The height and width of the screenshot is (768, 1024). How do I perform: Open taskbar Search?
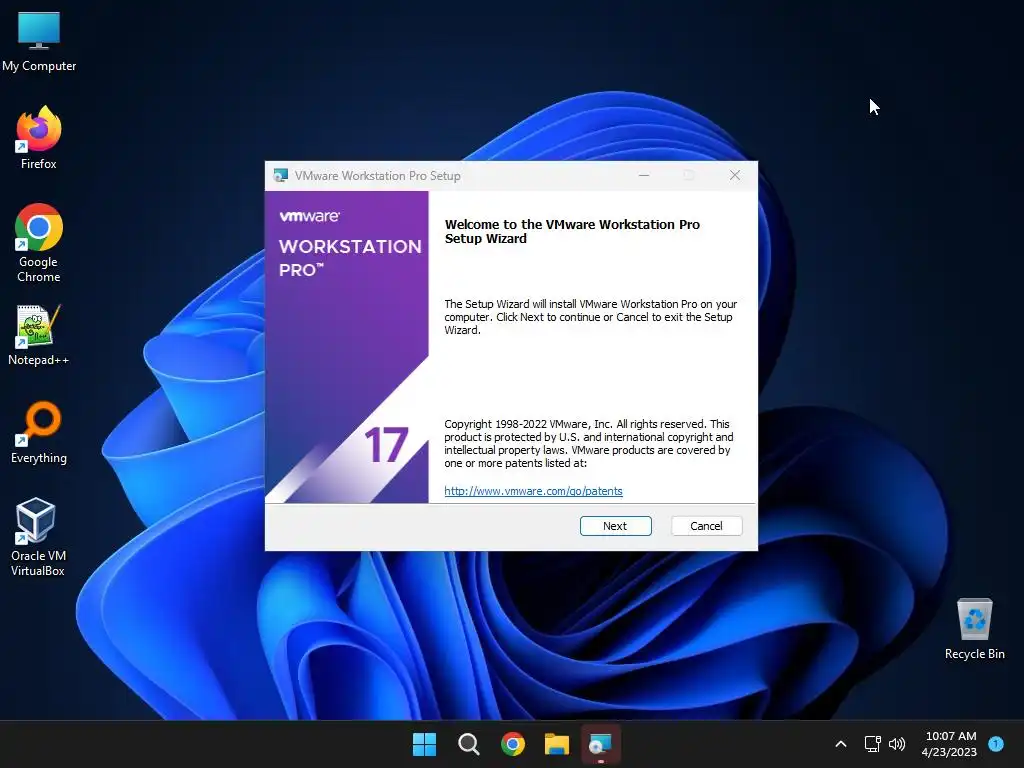click(x=468, y=744)
